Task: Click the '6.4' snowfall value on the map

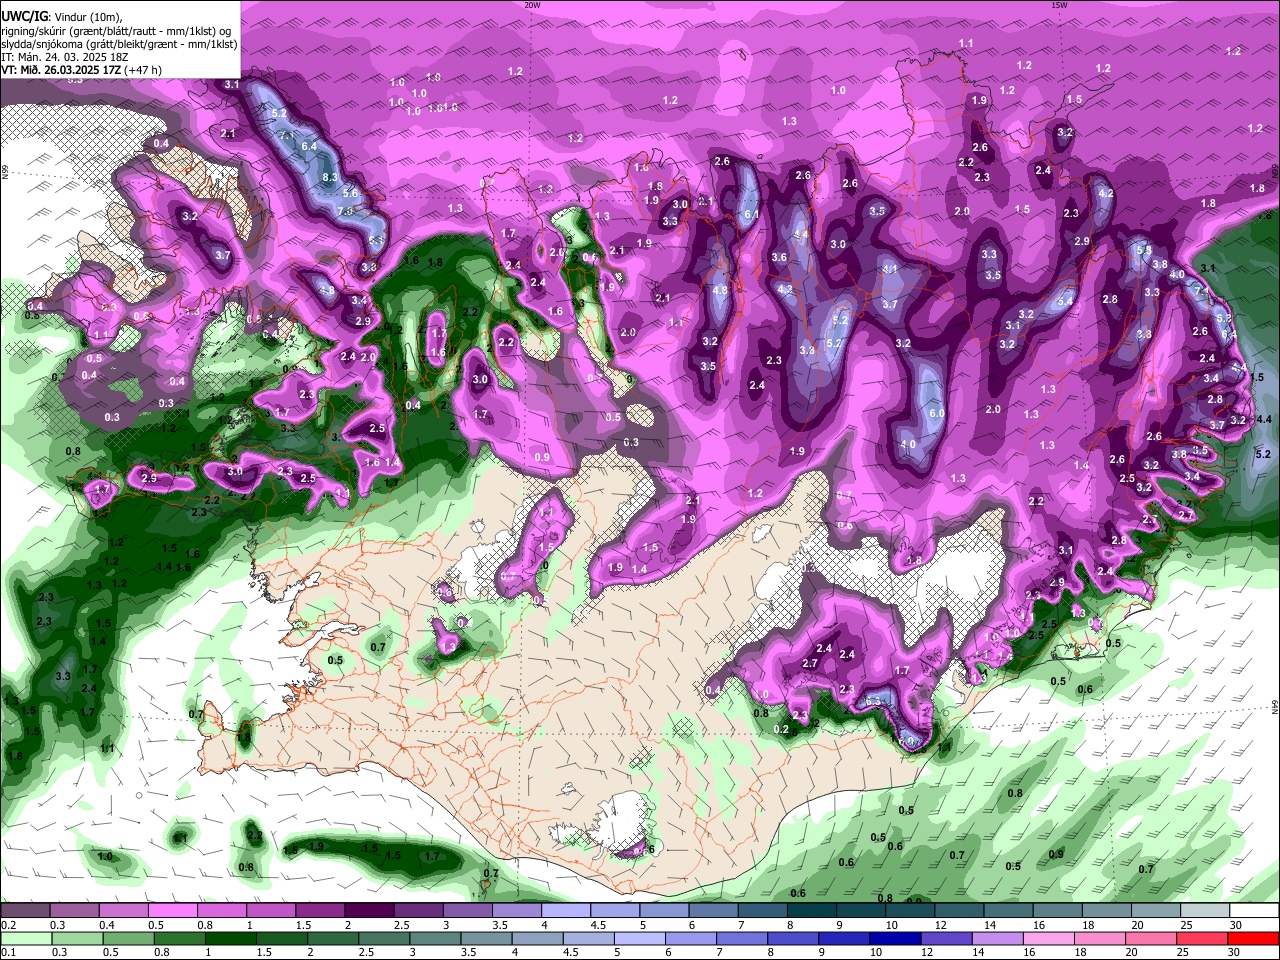Action: click(309, 147)
